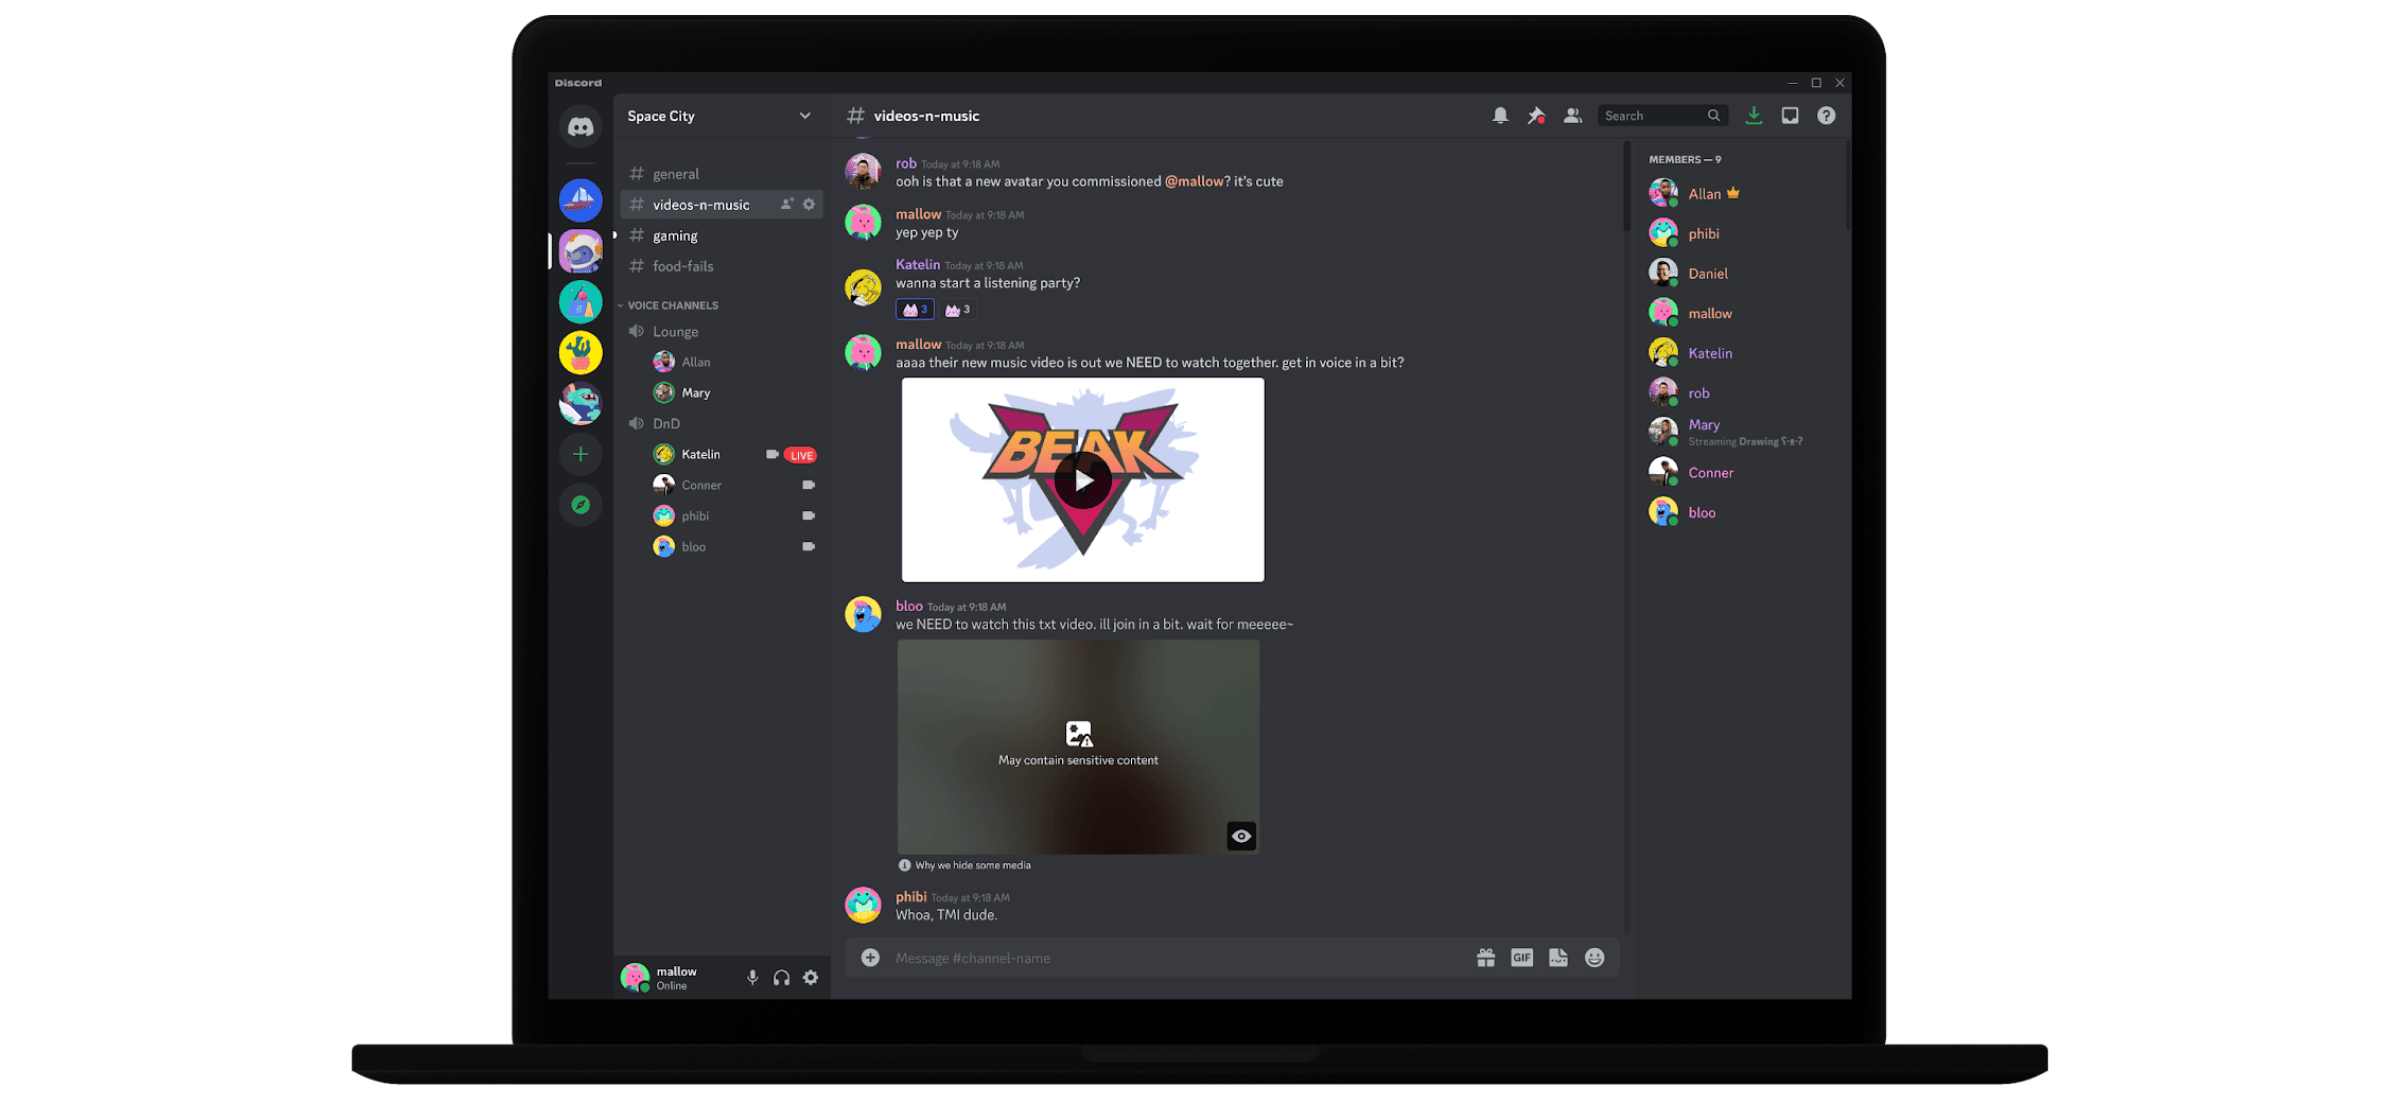Open the emoji picker smiley
The image size is (2400, 1100).
point(1595,958)
